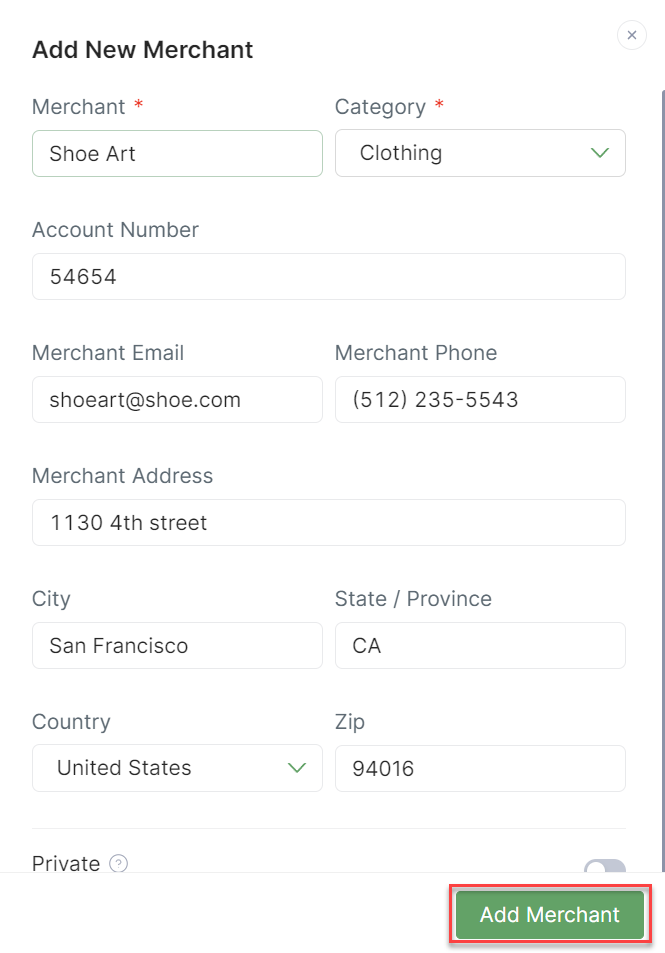Image resolution: width=665 pixels, height=953 pixels.
Task: Open the Category dropdown showing Clothing
Action: click(479, 153)
